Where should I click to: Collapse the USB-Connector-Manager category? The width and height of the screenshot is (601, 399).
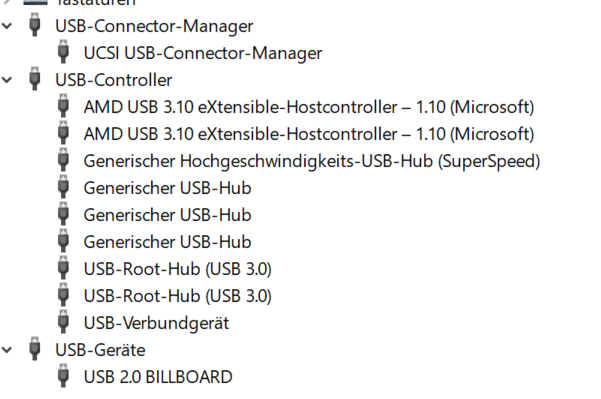point(7,26)
